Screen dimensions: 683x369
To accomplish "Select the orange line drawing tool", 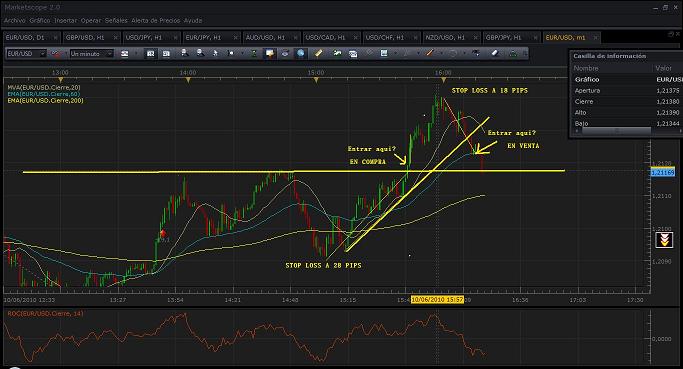I will click(429, 53).
